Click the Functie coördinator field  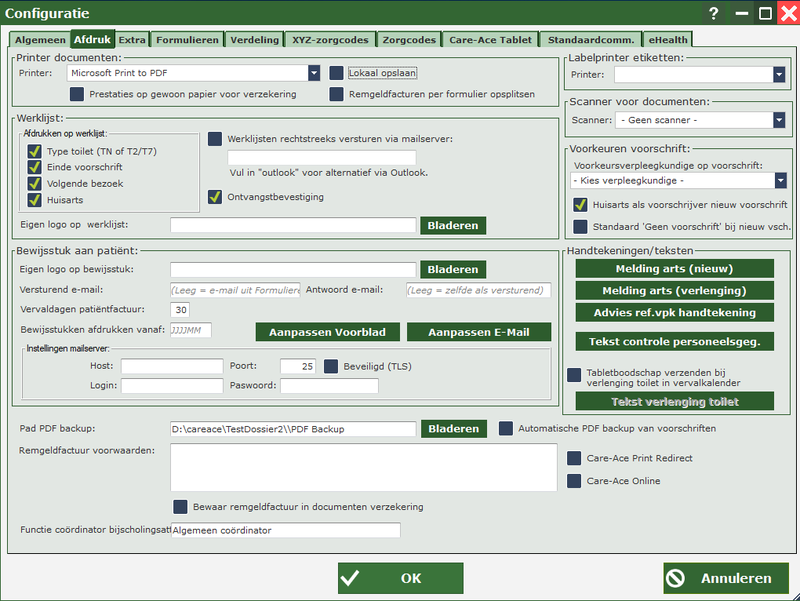[286, 530]
